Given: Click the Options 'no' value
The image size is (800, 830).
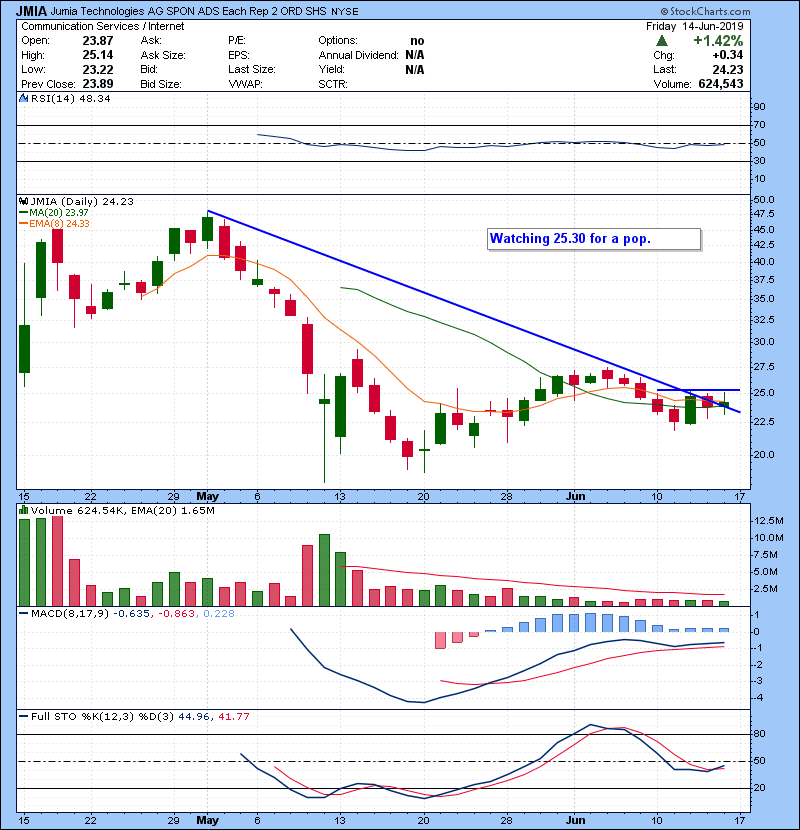Looking at the screenshot, I should (417, 41).
